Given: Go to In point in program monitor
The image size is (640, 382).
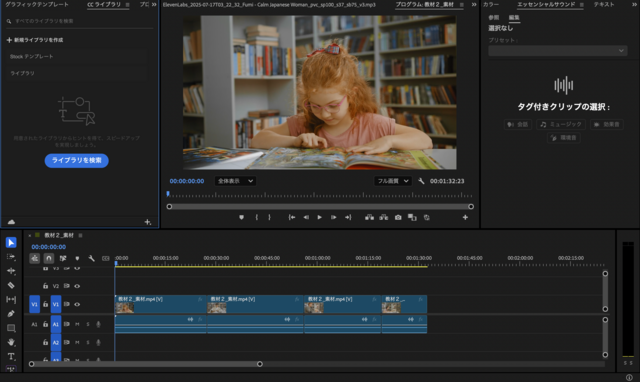Looking at the screenshot, I should tap(291, 218).
